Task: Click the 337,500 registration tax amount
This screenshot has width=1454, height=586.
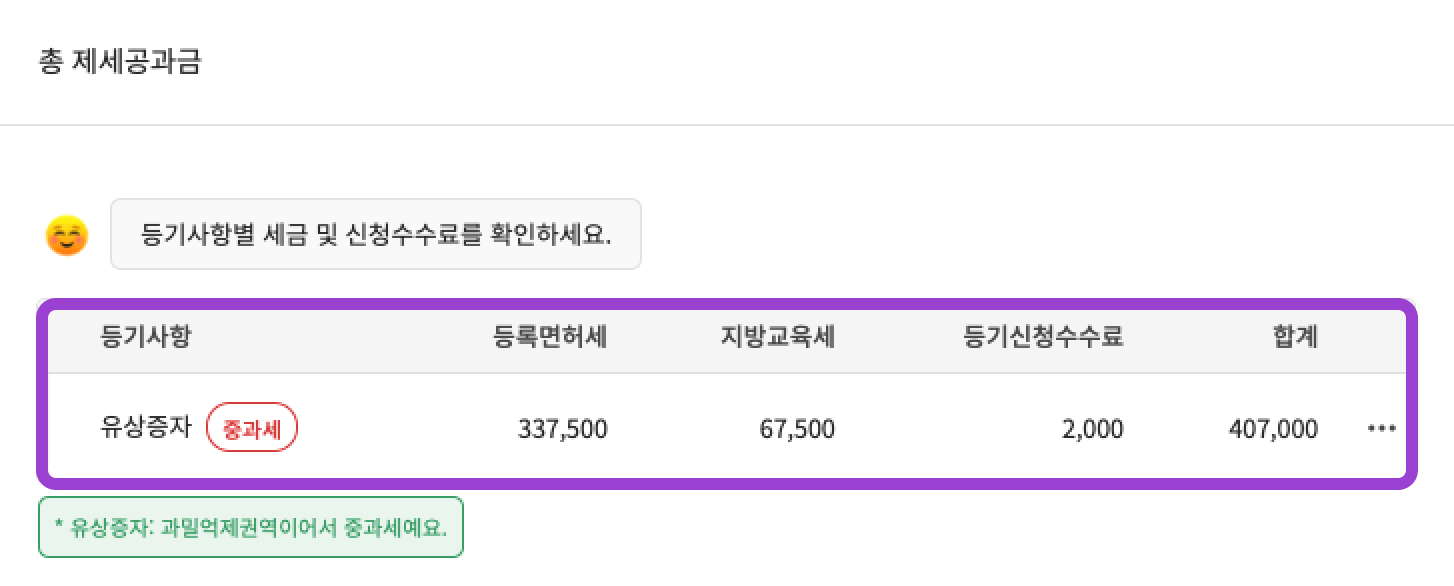Action: pyautogui.click(x=562, y=429)
